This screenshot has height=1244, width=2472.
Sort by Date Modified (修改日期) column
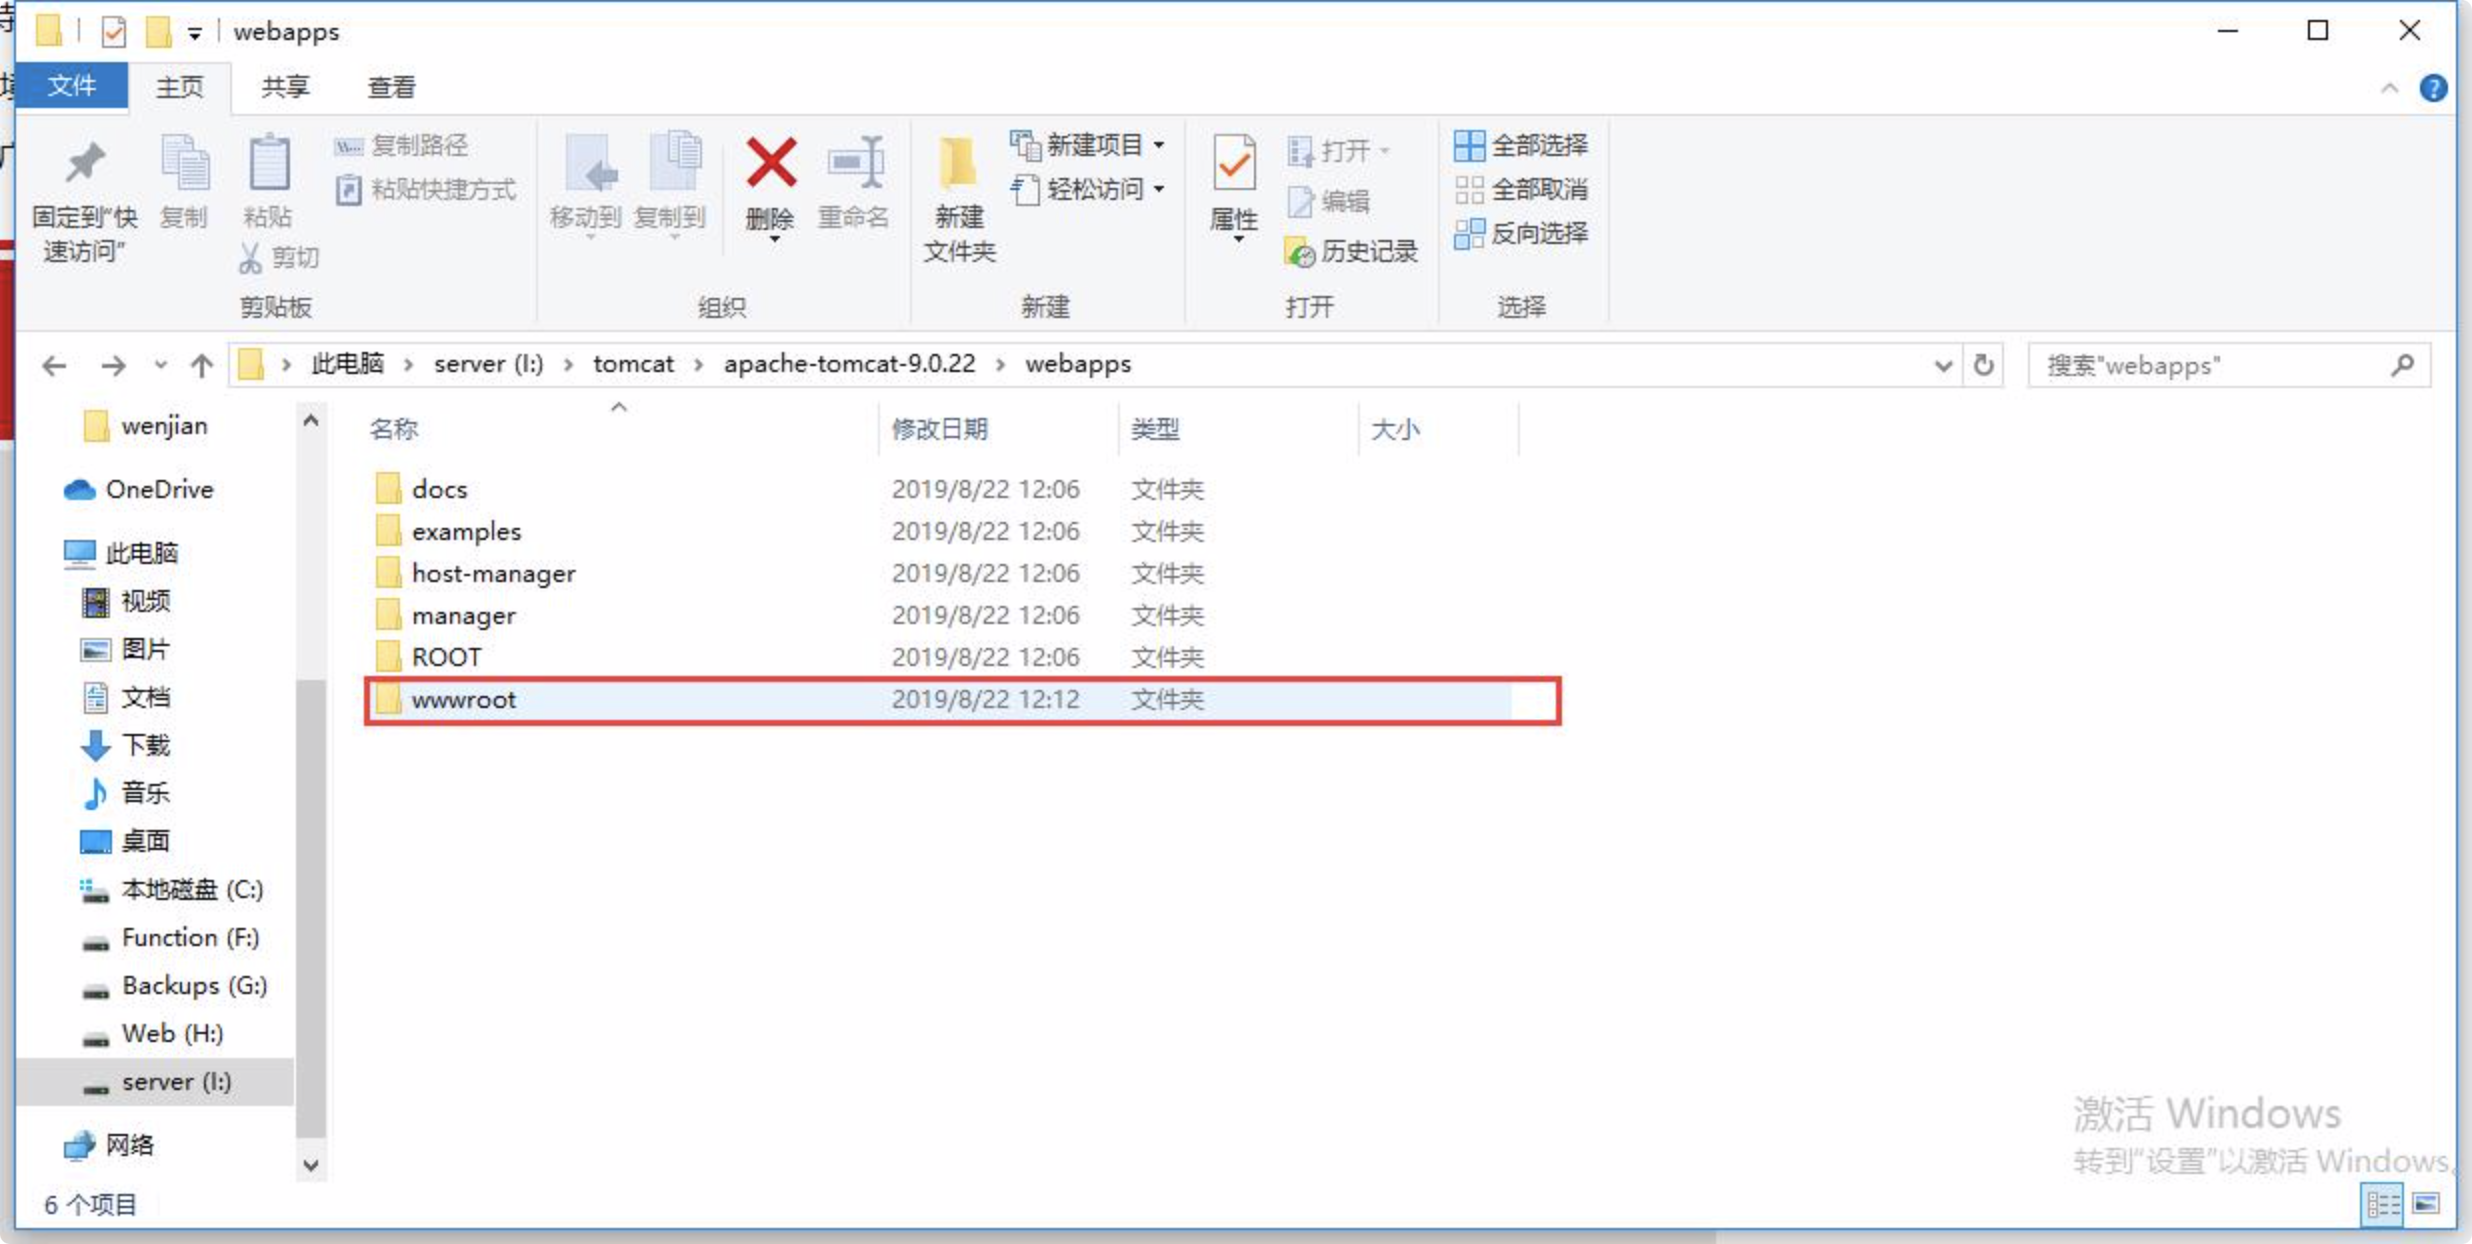[x=940, y=430]
